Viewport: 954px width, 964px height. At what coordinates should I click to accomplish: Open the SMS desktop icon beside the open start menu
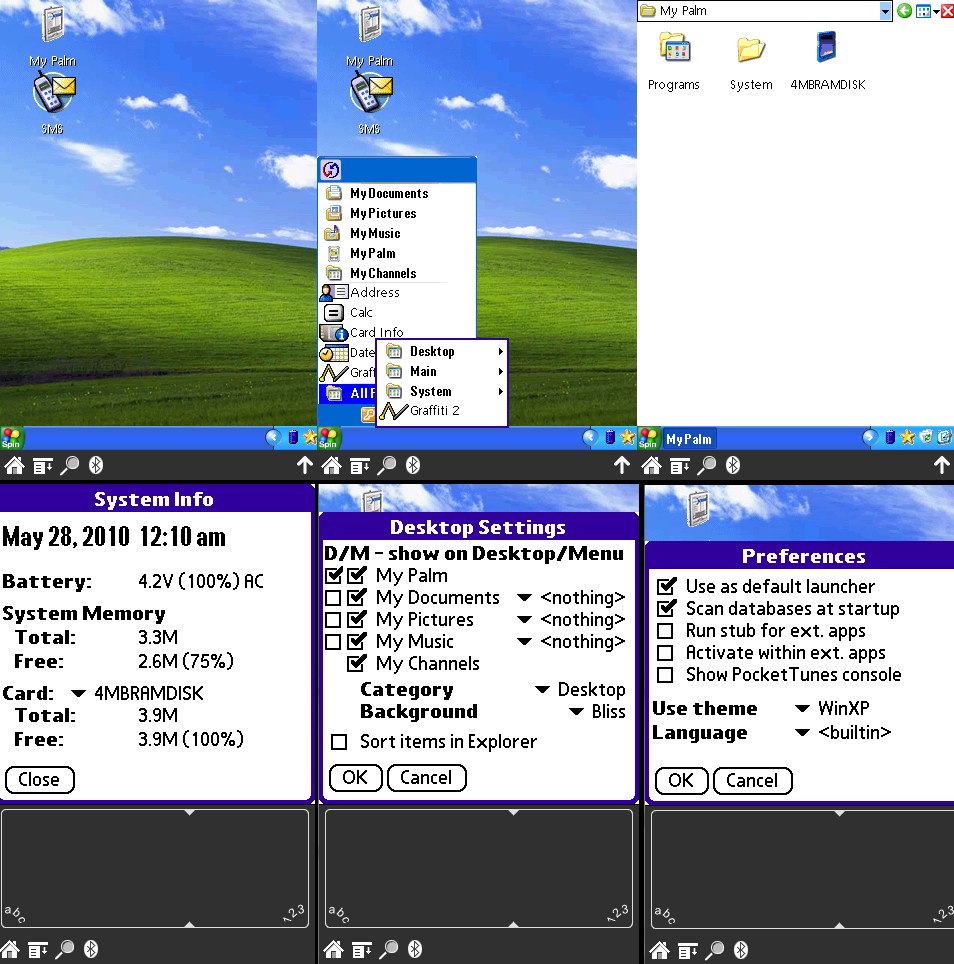(x=370, y=103)
